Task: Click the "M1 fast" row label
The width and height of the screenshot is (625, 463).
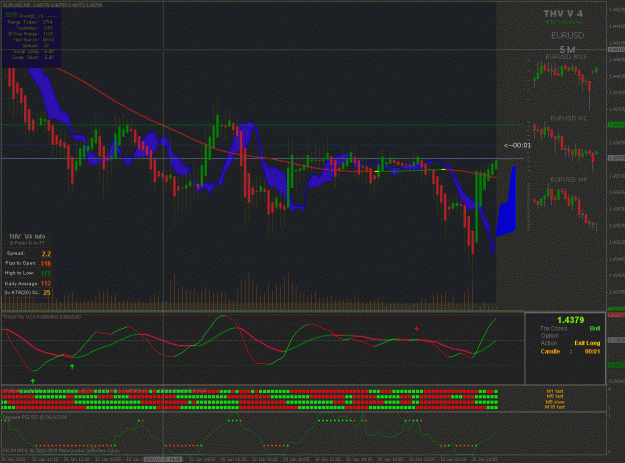Action: (x=555, y=392)
